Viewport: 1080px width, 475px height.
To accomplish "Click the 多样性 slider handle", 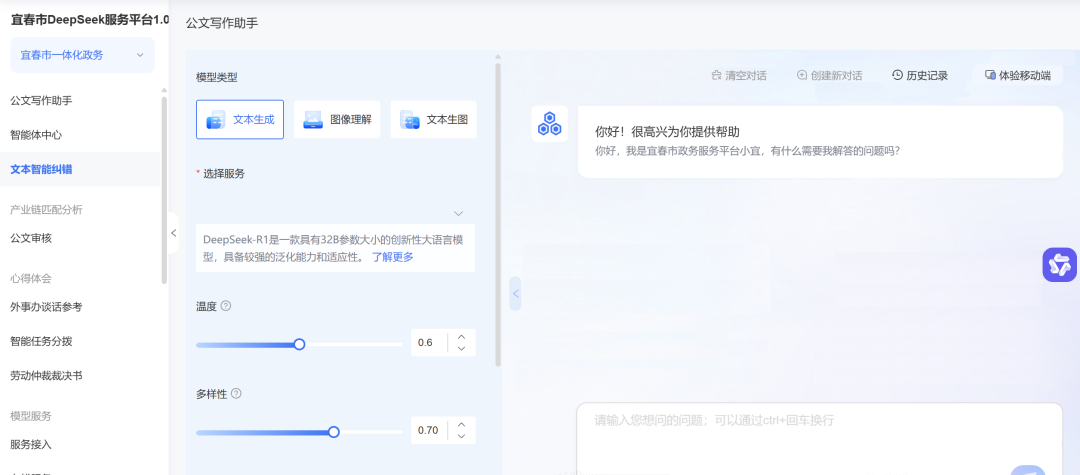I will (x=333, y=432).
